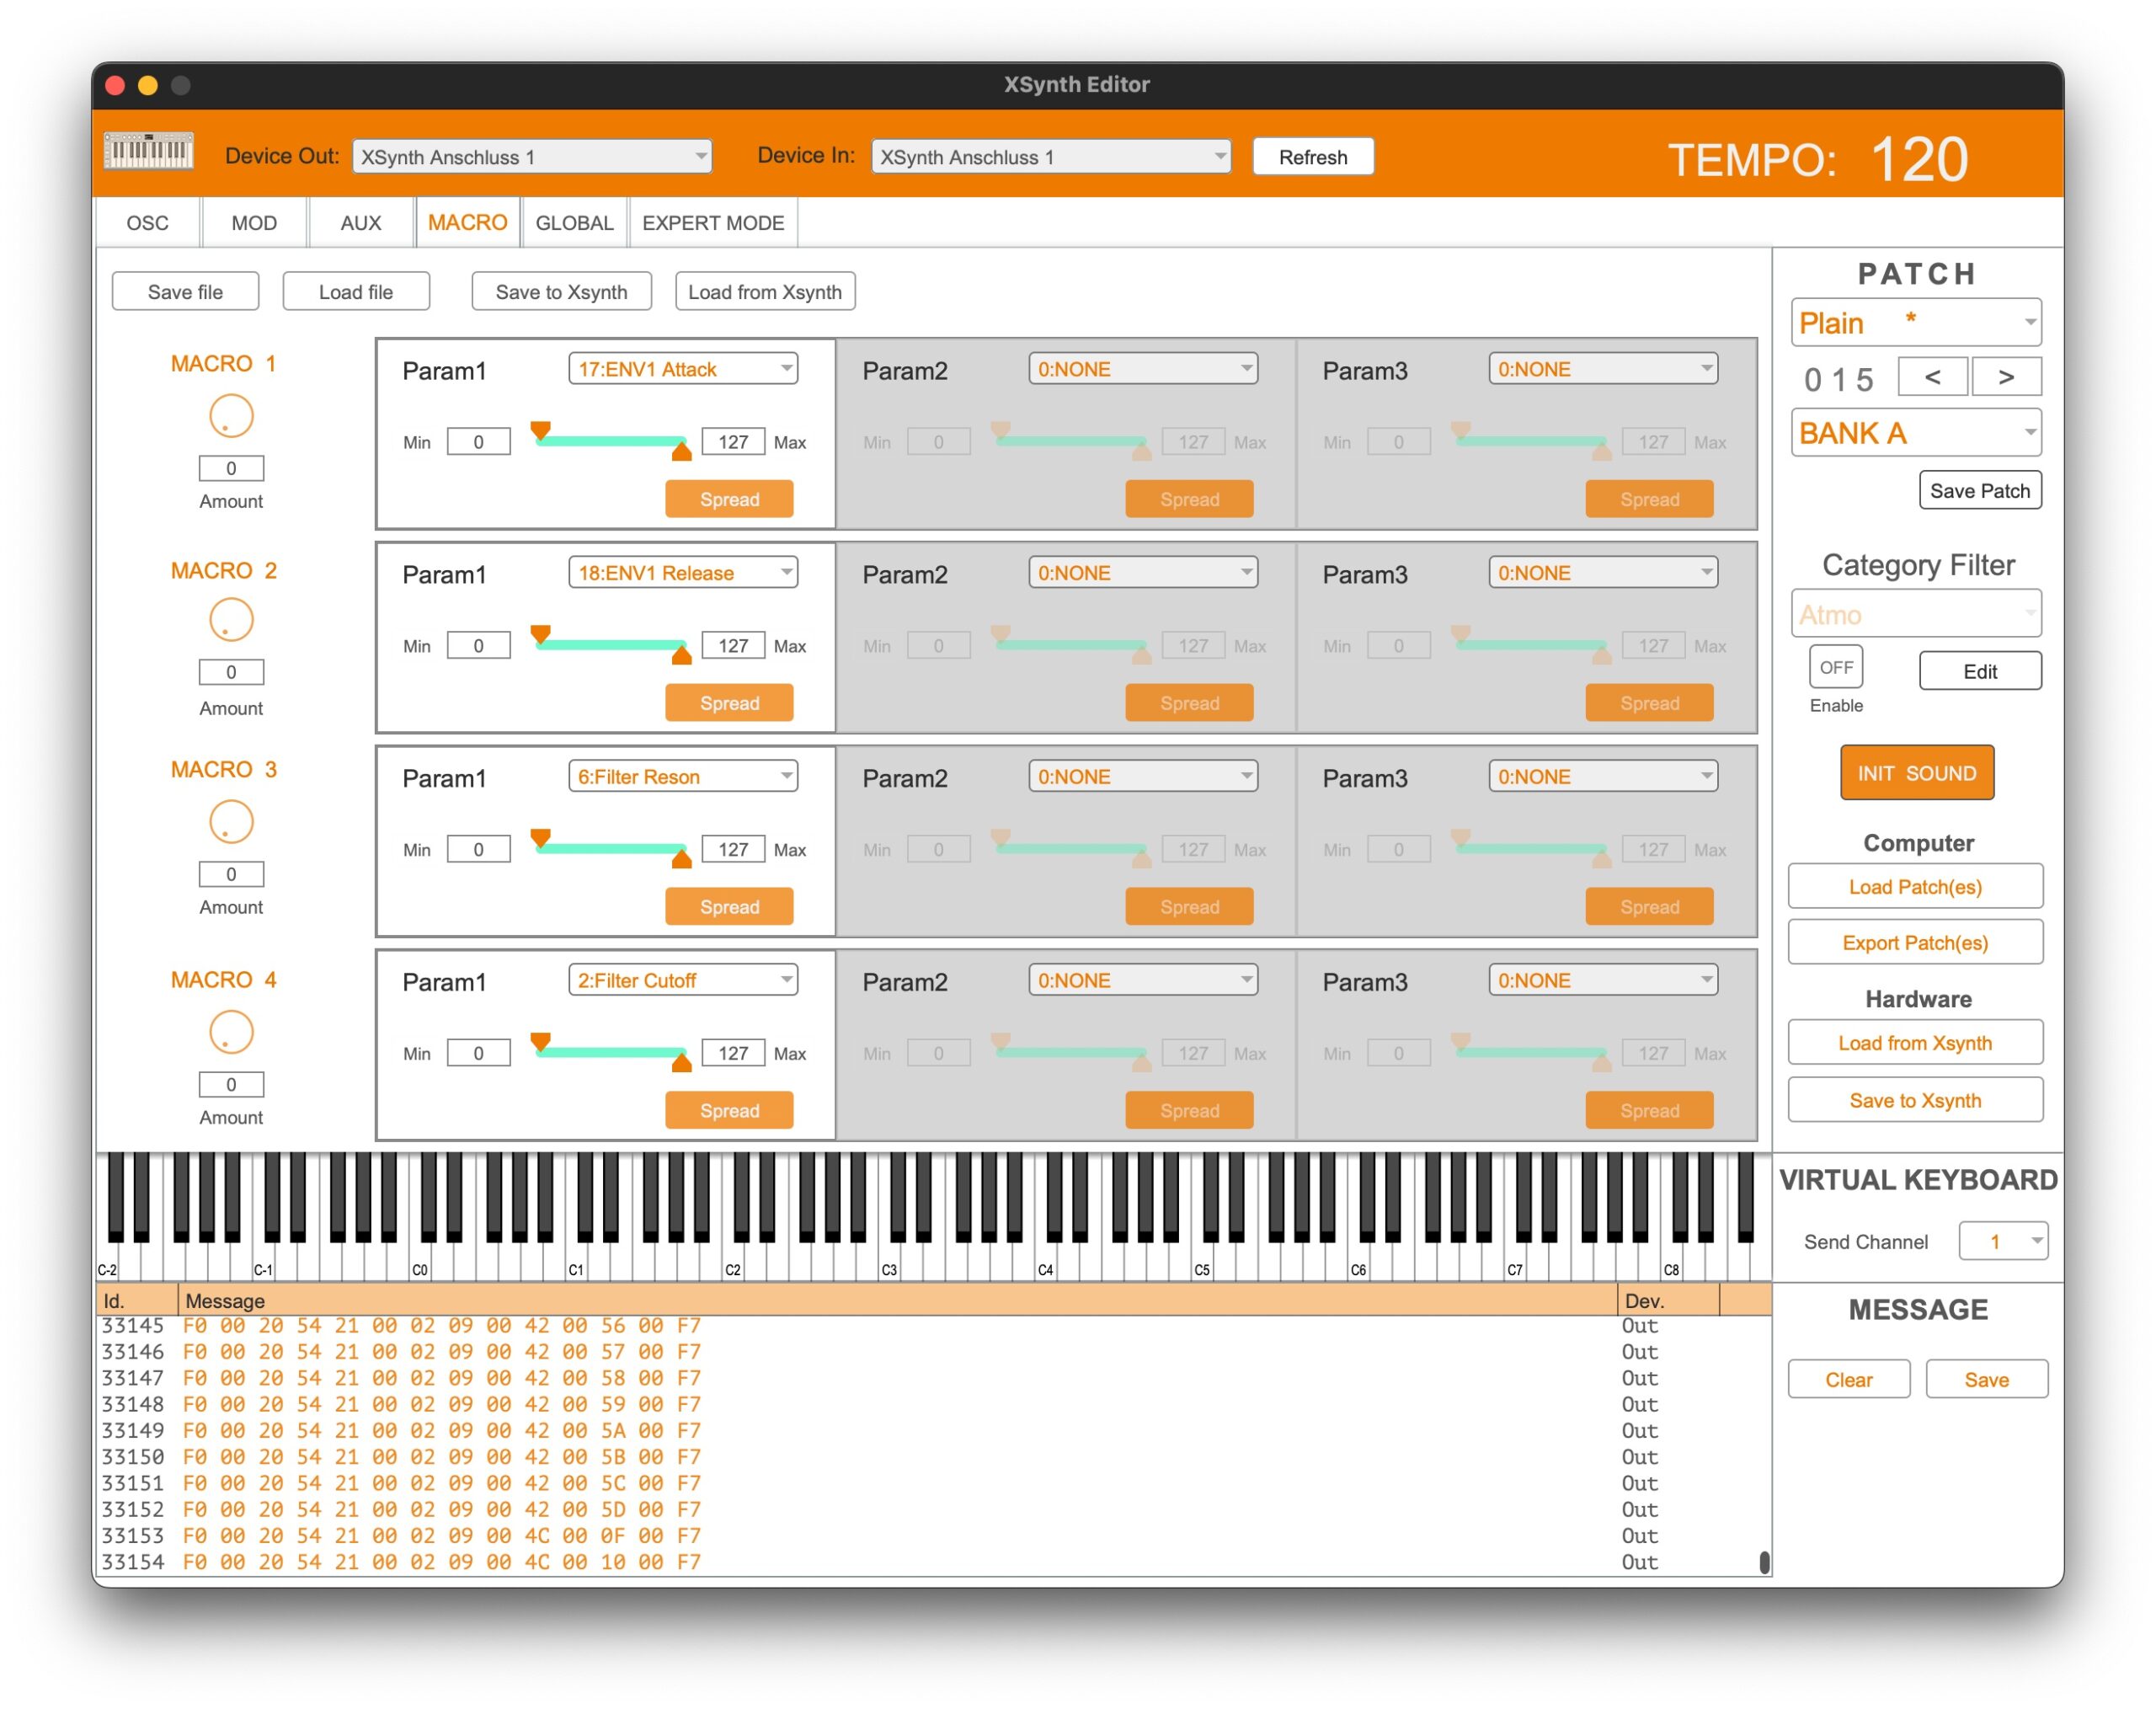Open MACRO 1 Param1 ENV1 Attack dropdown
Image resolution: width=2156 pixels, height=1709 pixels.
coord(683,369)
